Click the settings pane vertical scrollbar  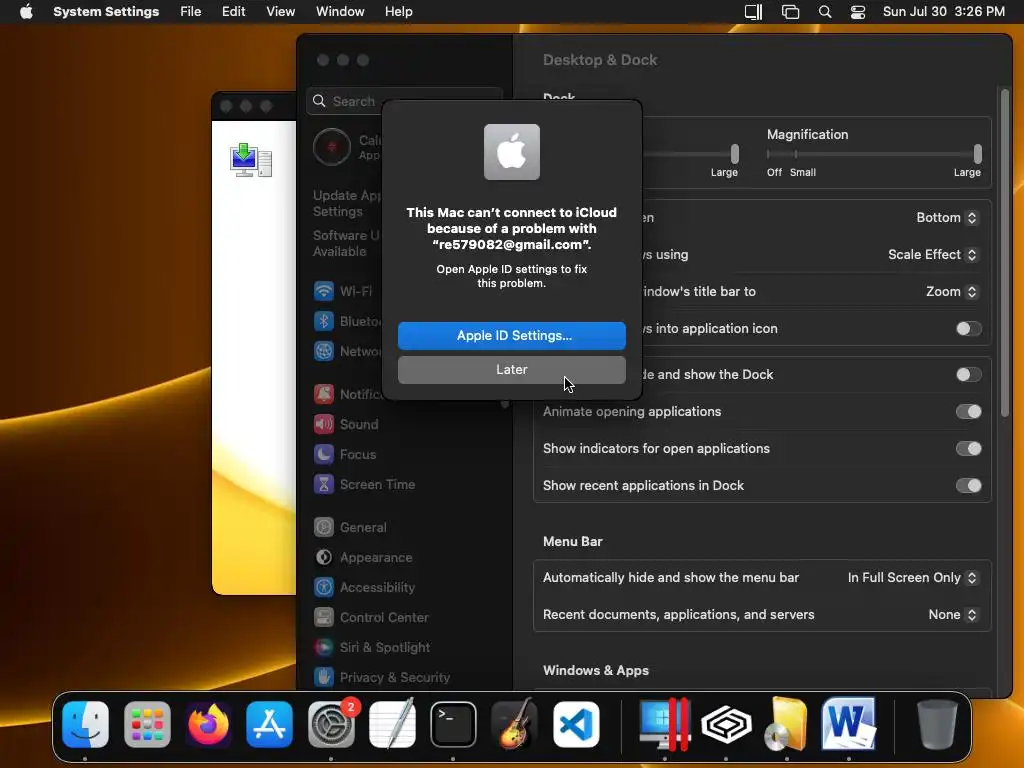[1004, 252]
